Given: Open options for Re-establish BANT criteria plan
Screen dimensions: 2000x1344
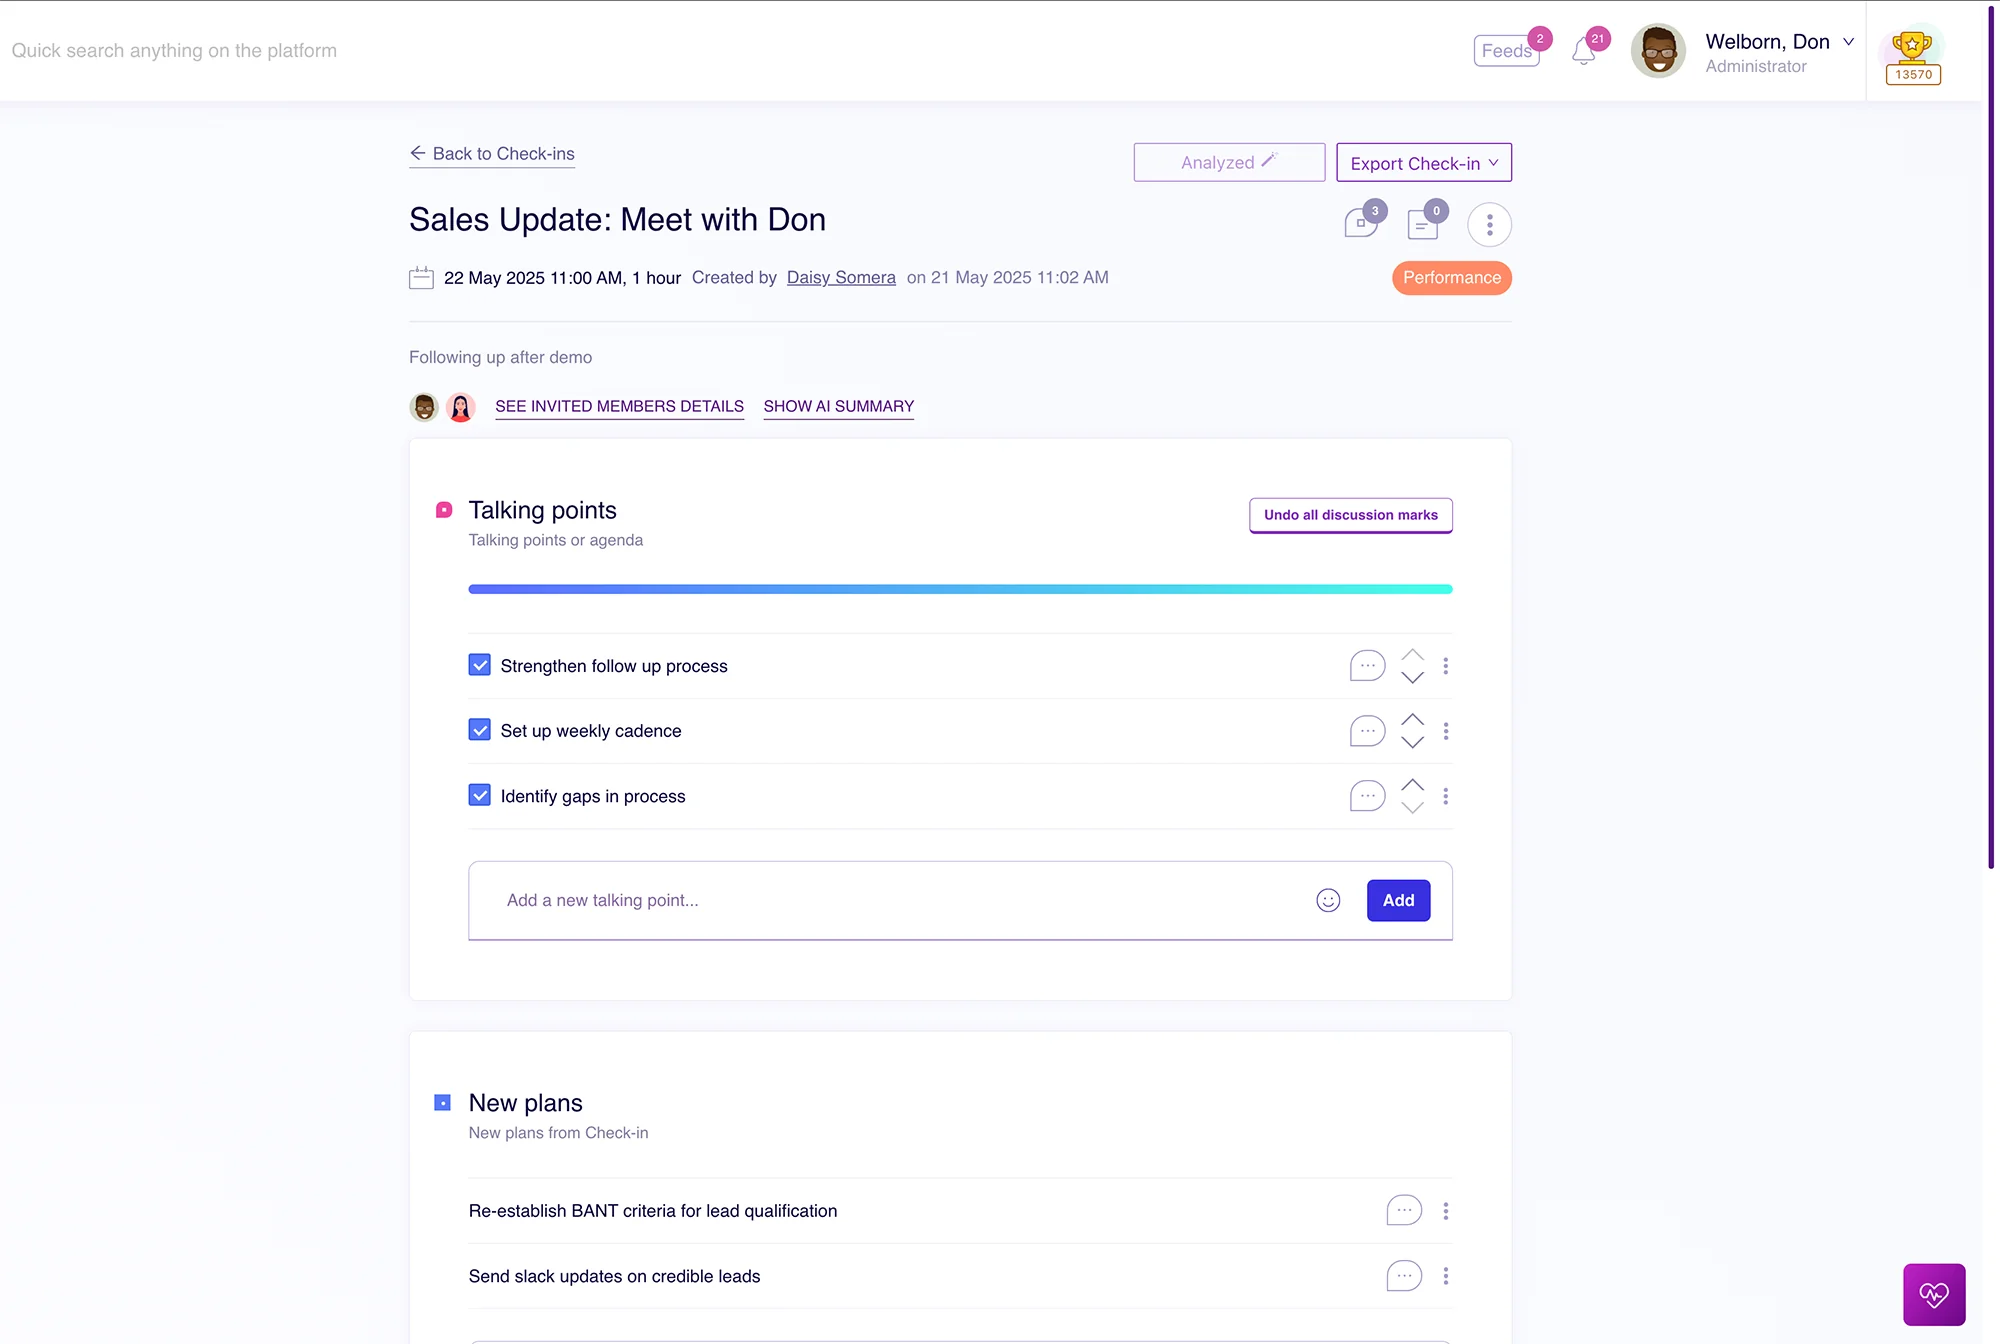Looking at the screenshot, I should (x=1446, y=1211).
